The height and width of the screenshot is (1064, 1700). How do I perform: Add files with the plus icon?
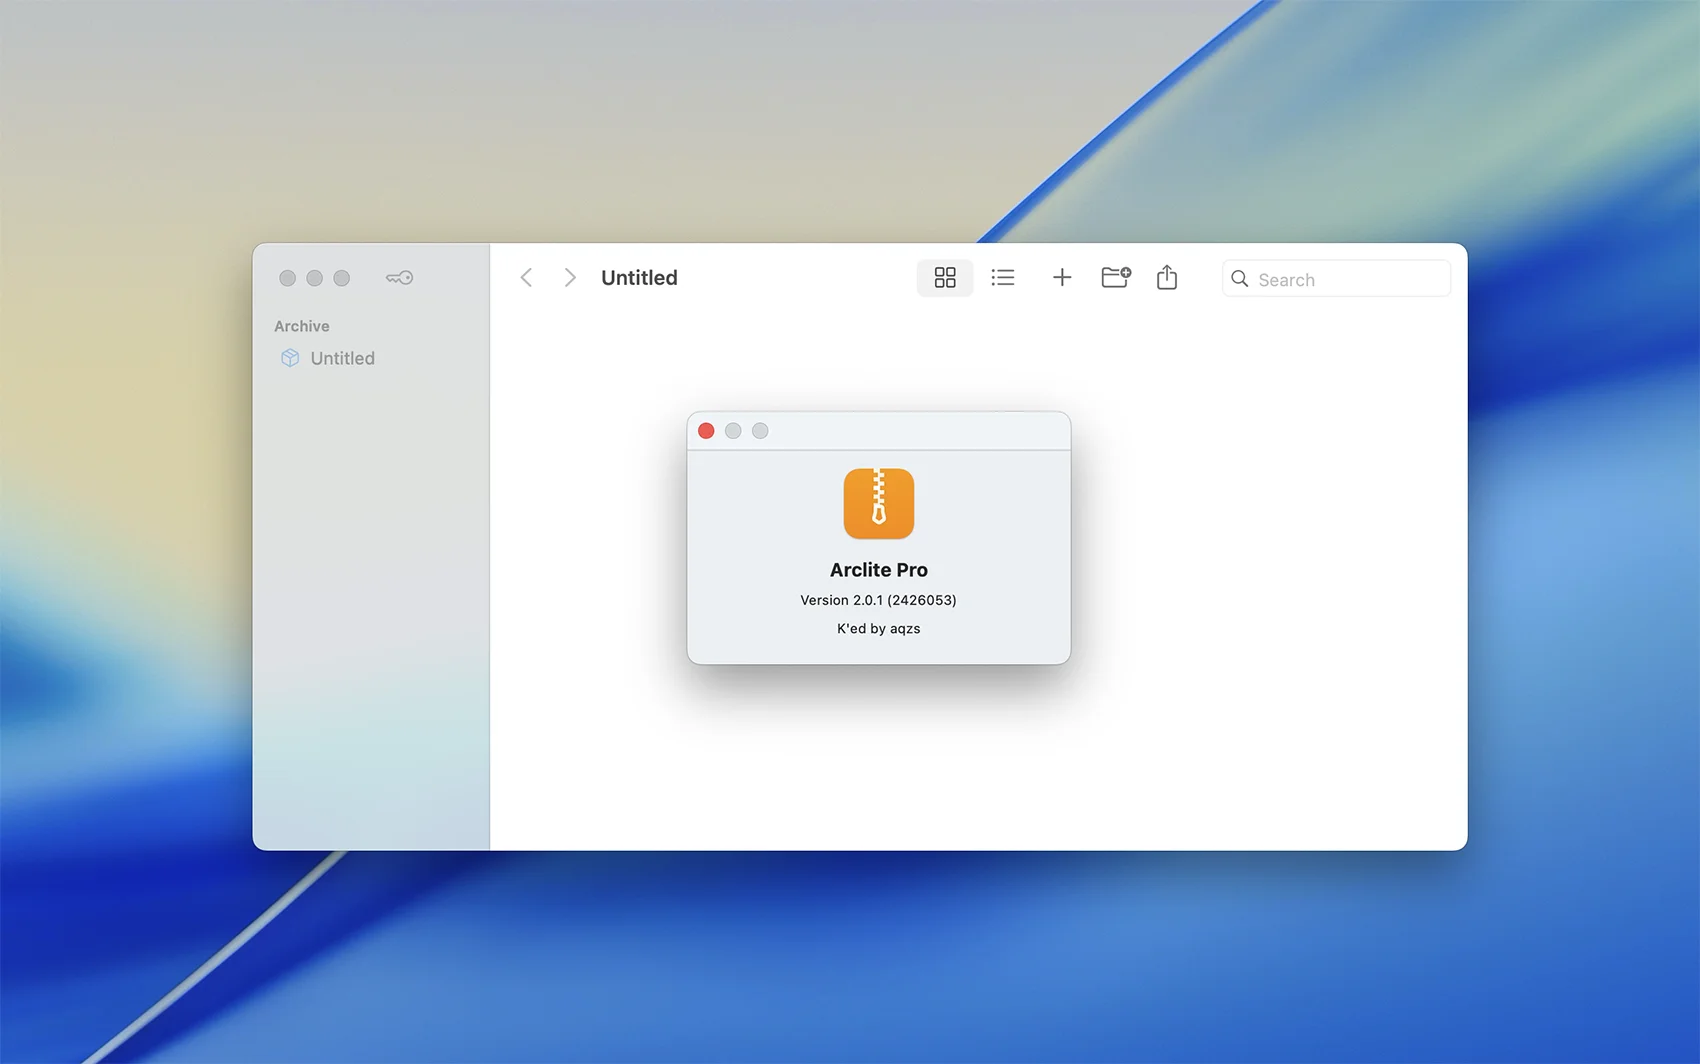(1061, 278)
